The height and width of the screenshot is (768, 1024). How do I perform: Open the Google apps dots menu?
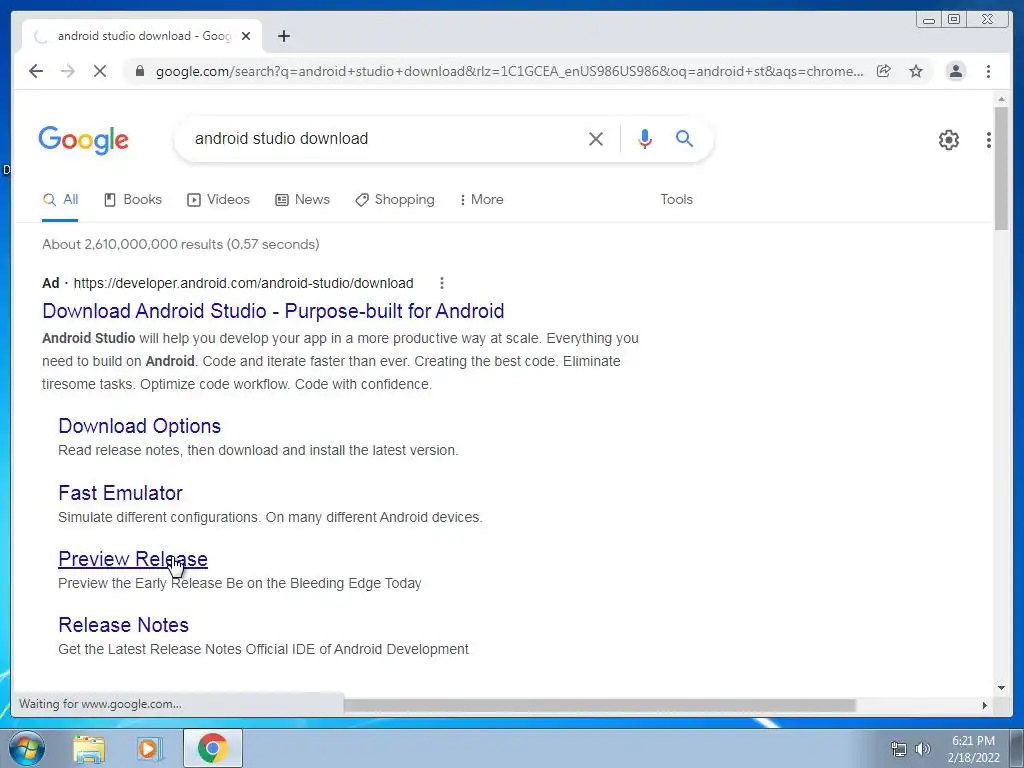click(x=989, y=140)
